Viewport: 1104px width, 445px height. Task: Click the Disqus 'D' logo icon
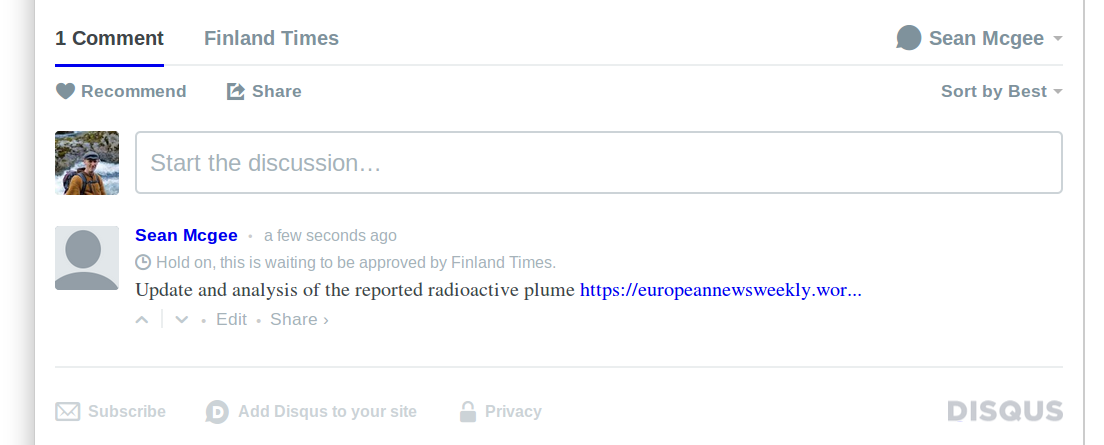tap(217, 411)
